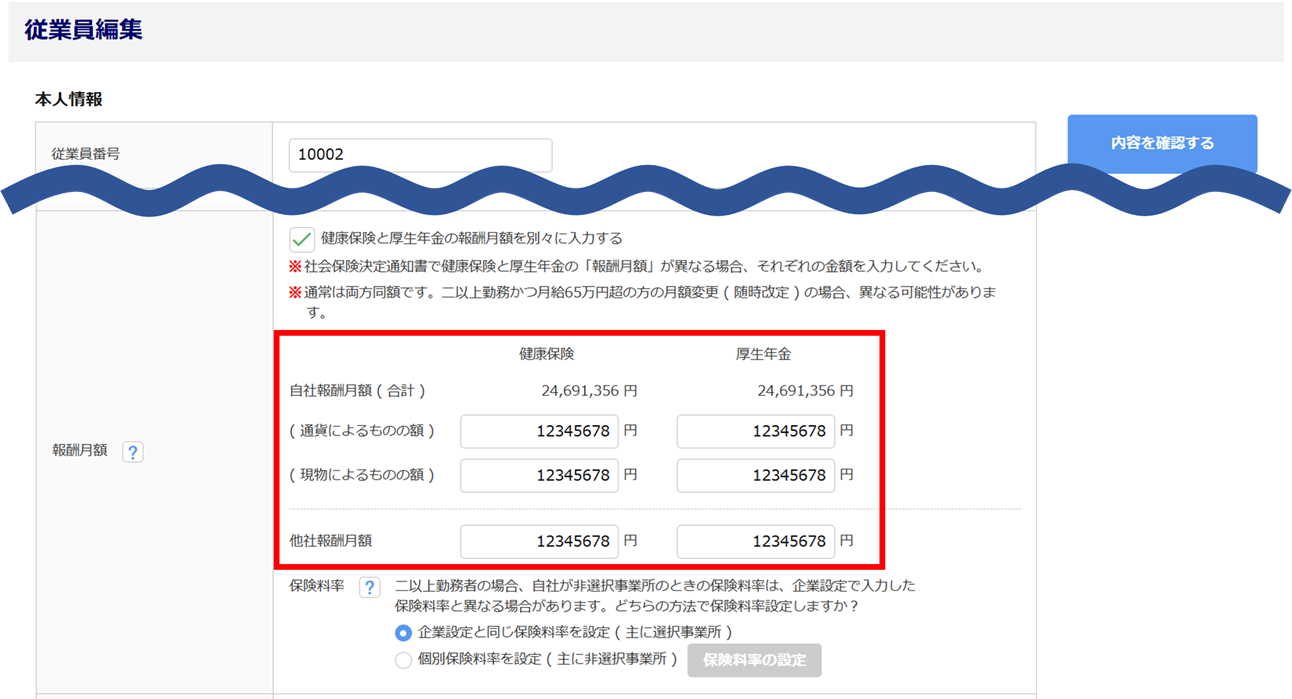Screen dimensions: 1292x699
Task: Select 企業設定と同じ保険料率を設定 radio option
Action: (403, 633)
